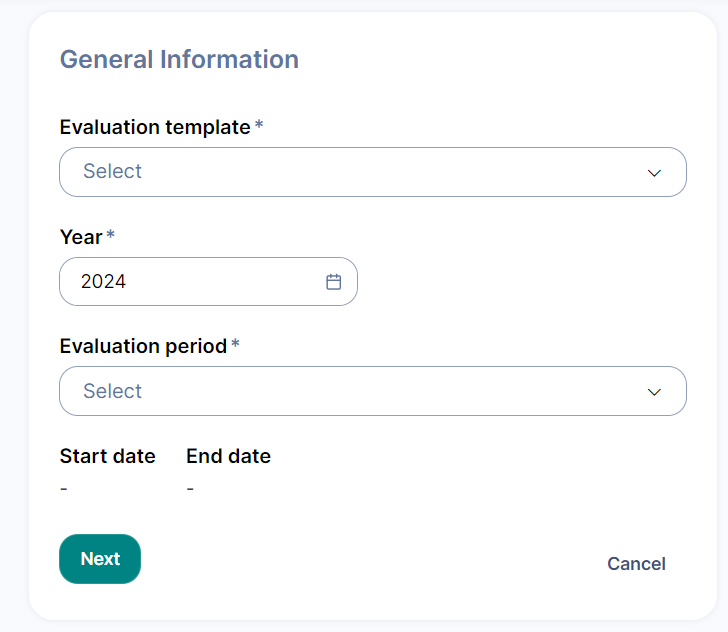
Task: Click the Evaluation period label
Action: [x=143, y=346]
